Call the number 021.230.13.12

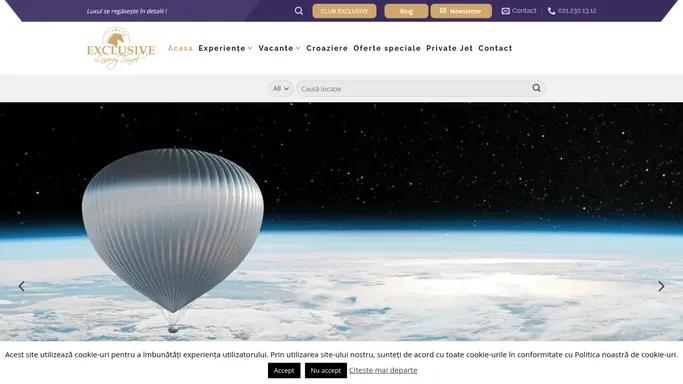577,11
